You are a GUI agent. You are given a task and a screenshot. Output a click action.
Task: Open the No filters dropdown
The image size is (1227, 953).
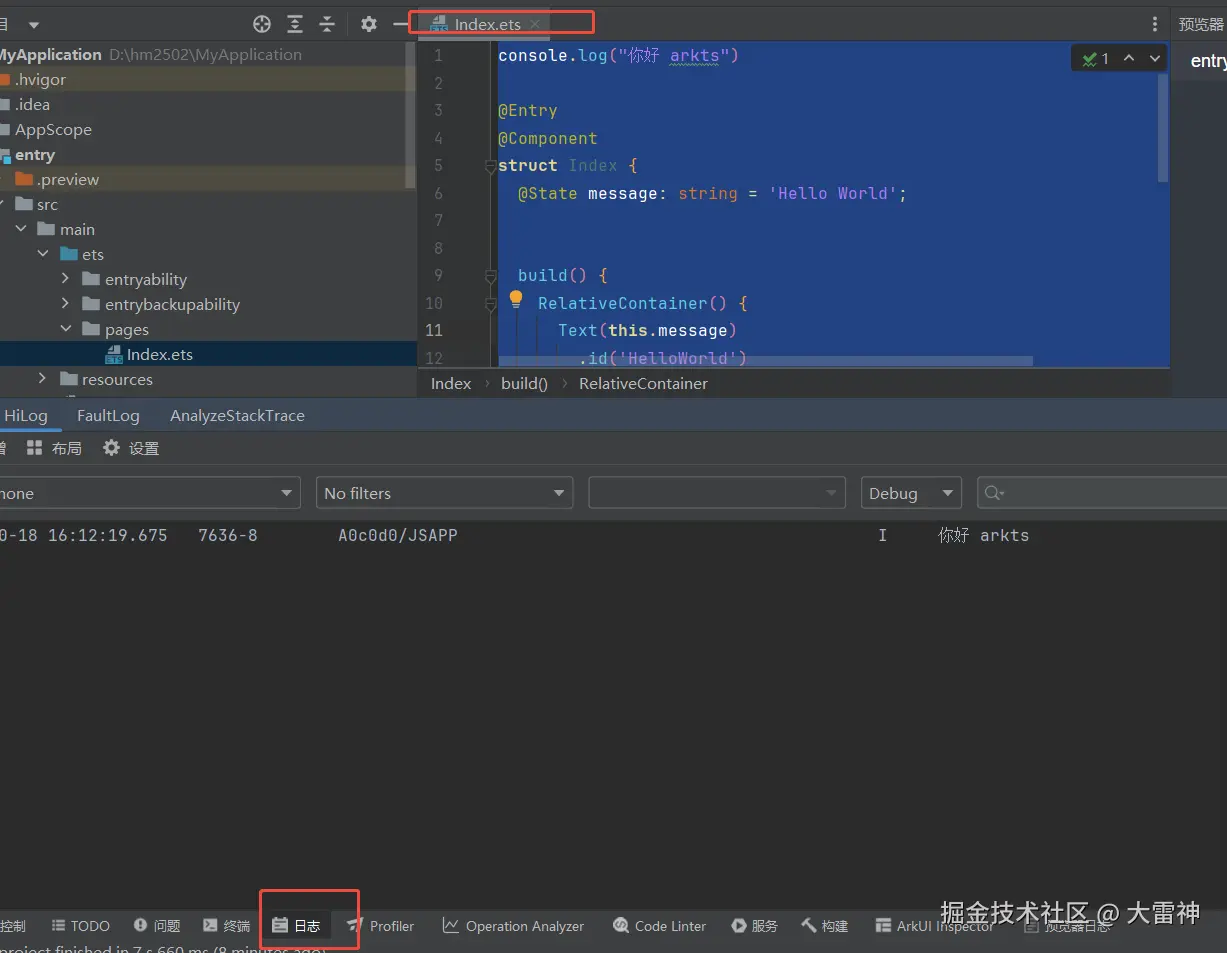click(x=444, y=493)
